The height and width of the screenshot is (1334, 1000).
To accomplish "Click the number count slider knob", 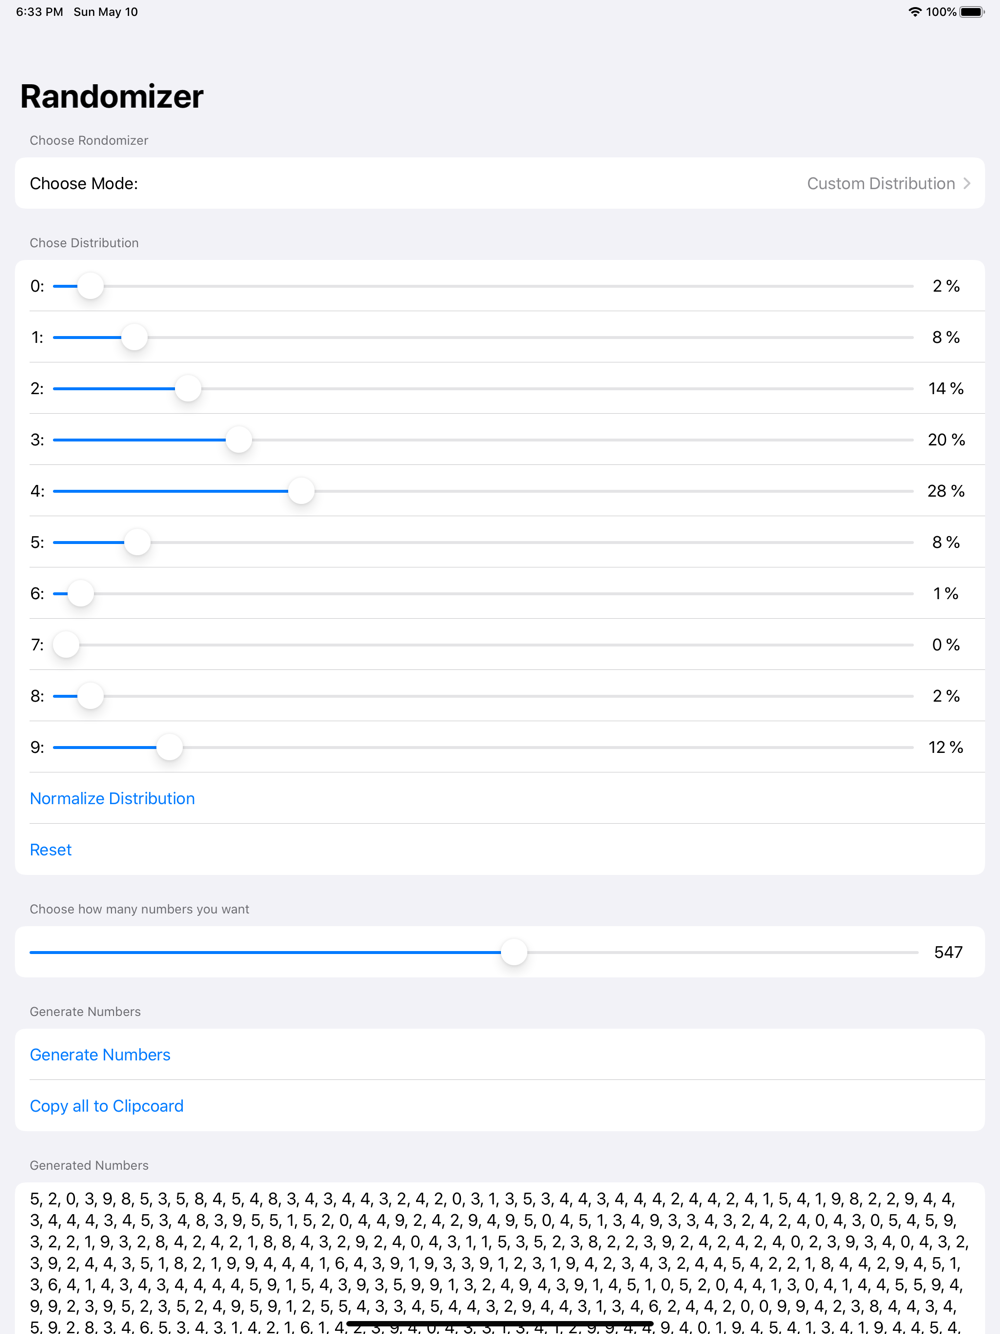I will pyautogui.click(x=514, y=953).
